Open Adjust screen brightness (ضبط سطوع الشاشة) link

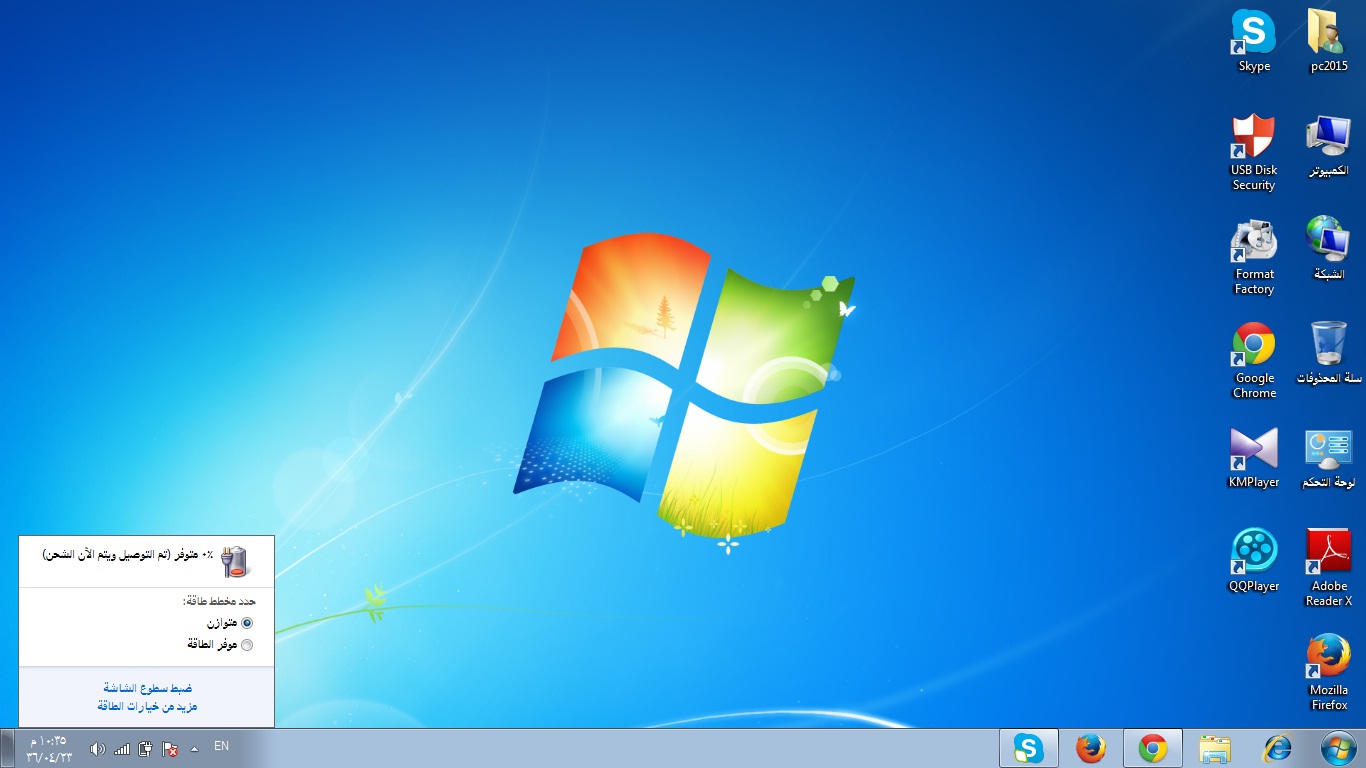pyautogui.click(x=148, y=688)
